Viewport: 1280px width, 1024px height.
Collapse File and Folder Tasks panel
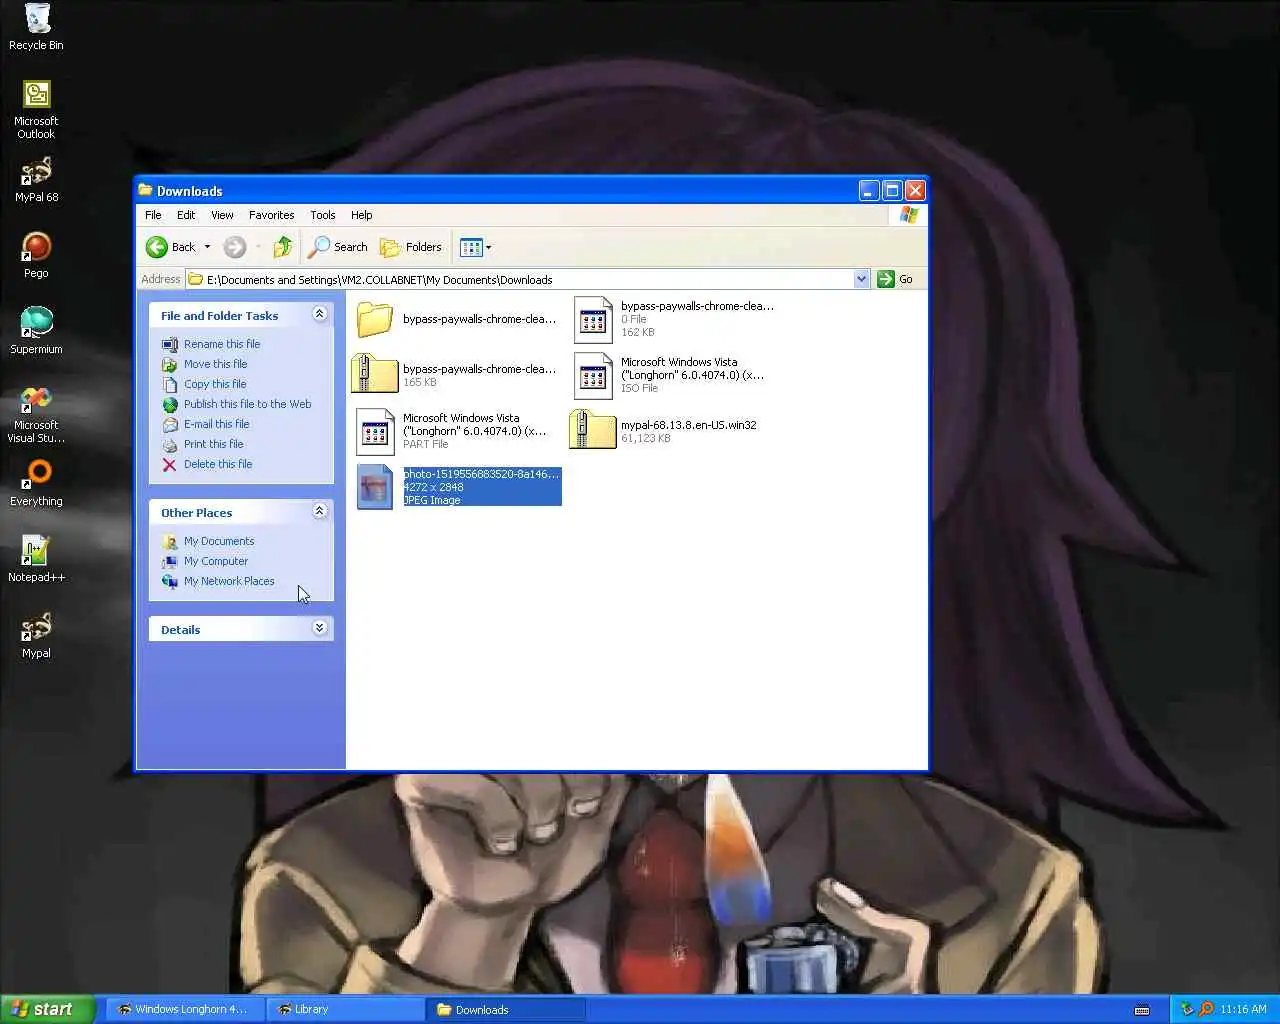coord(320,314)
